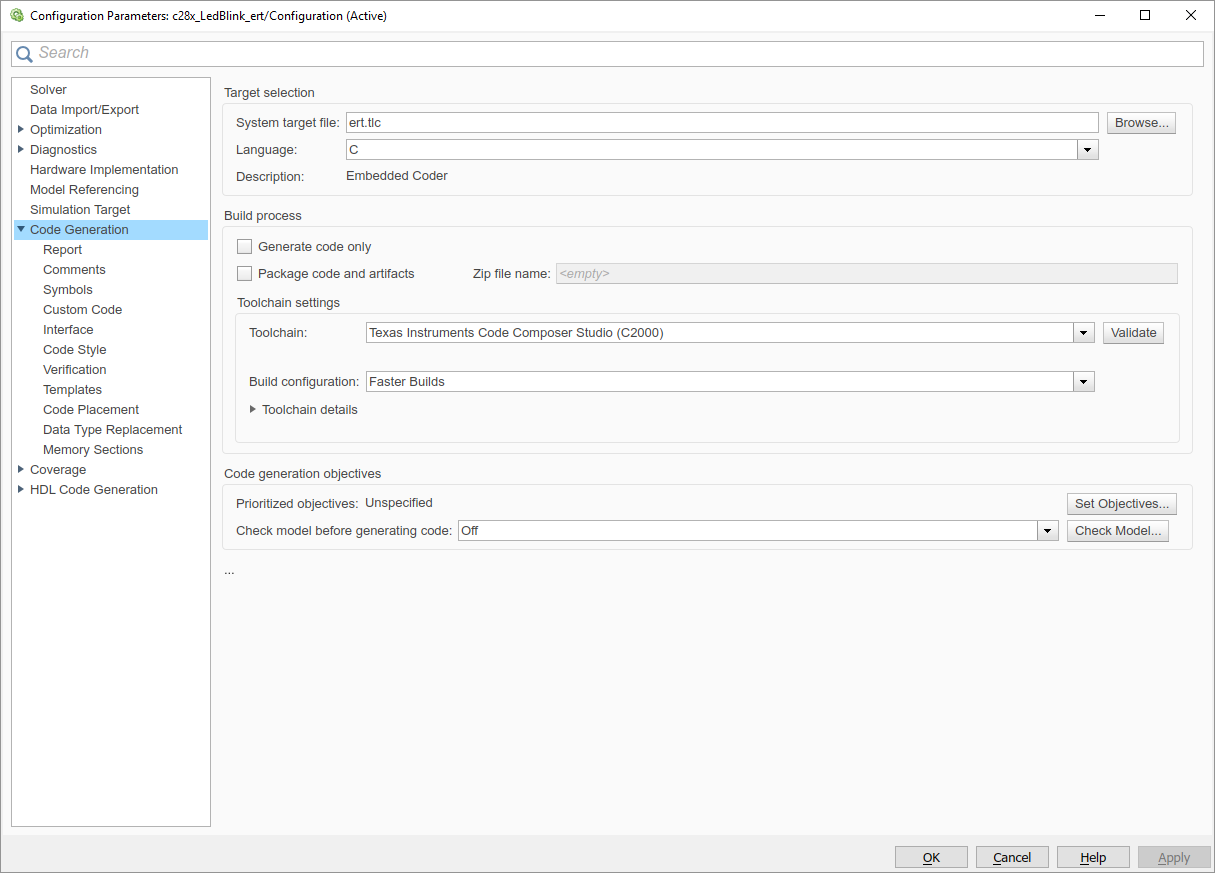This screenshot has width=1215, height=873.
Task: Select Comments under Code Generation
Action: click(x=74, y=269)
